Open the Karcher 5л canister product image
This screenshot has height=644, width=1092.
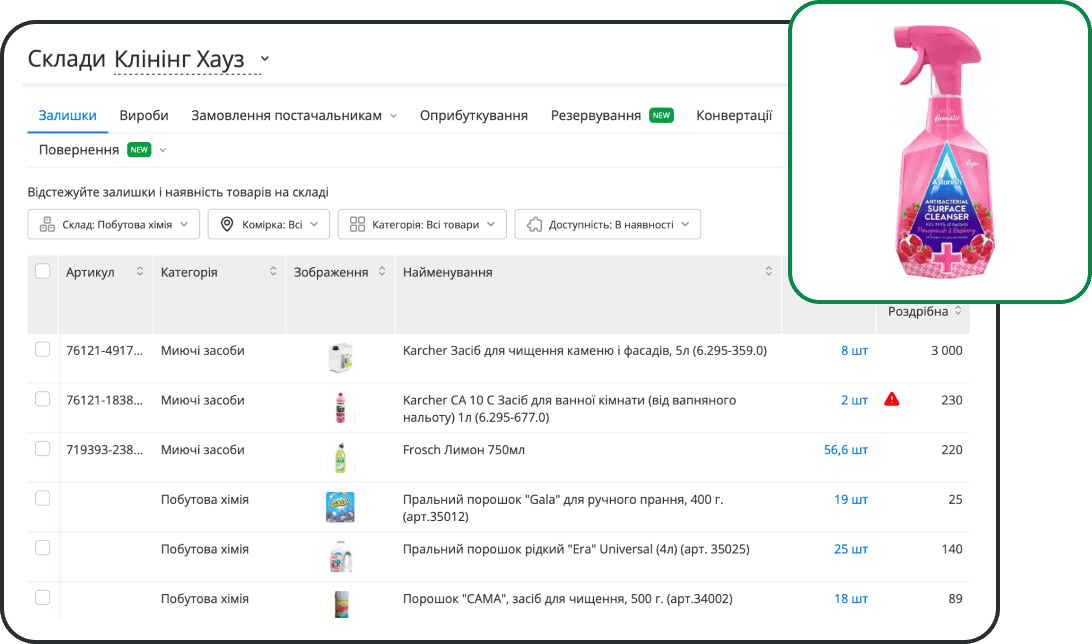(x=340, y=357)
